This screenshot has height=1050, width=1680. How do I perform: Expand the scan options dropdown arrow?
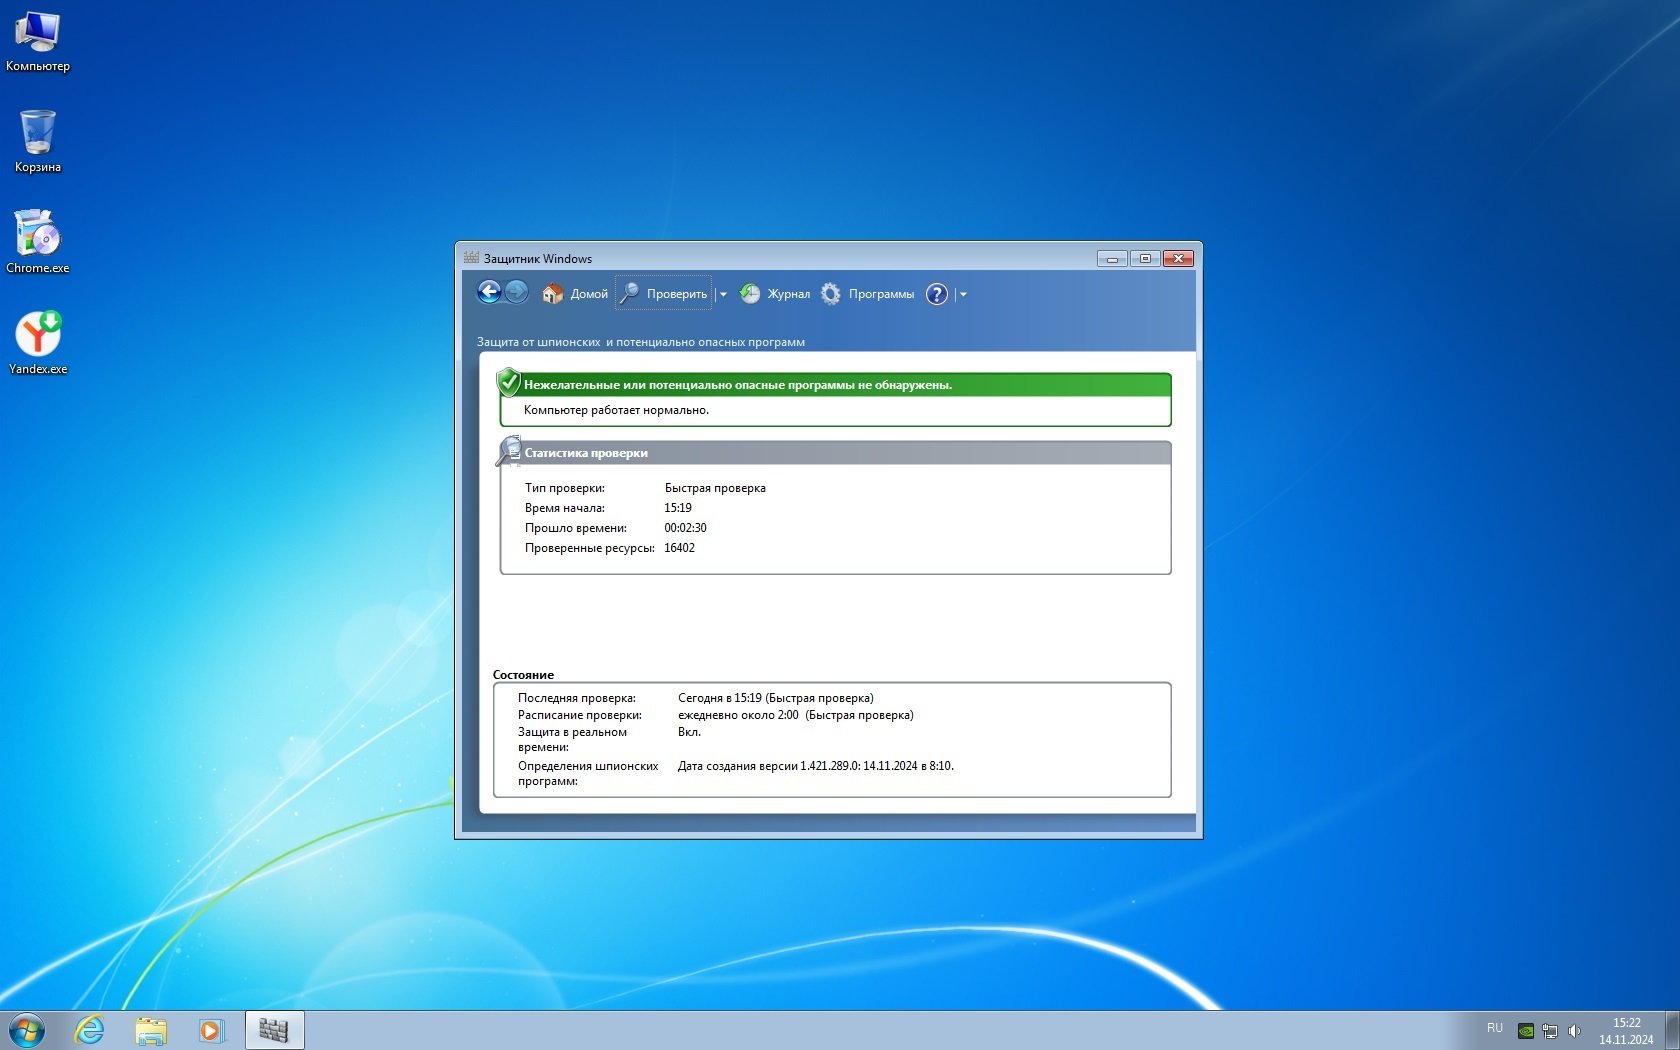click(x=723, y=295)
